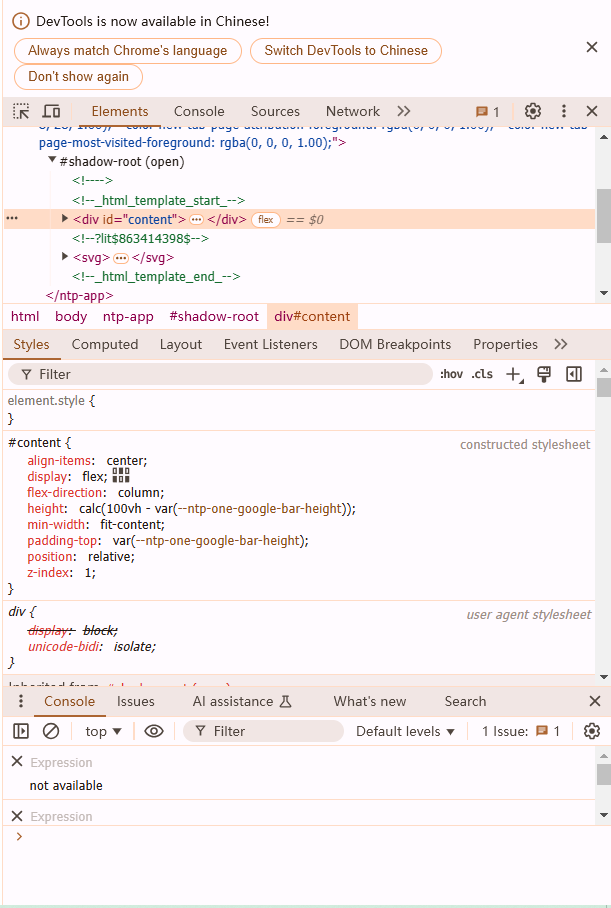
Task: Select the Styles tab
Action: 31,345
